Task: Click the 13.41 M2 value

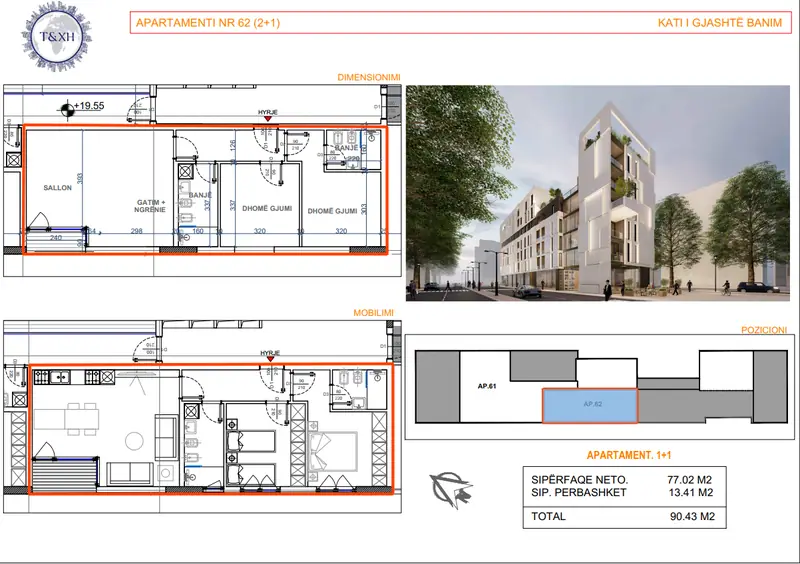Action: (691, 493)
